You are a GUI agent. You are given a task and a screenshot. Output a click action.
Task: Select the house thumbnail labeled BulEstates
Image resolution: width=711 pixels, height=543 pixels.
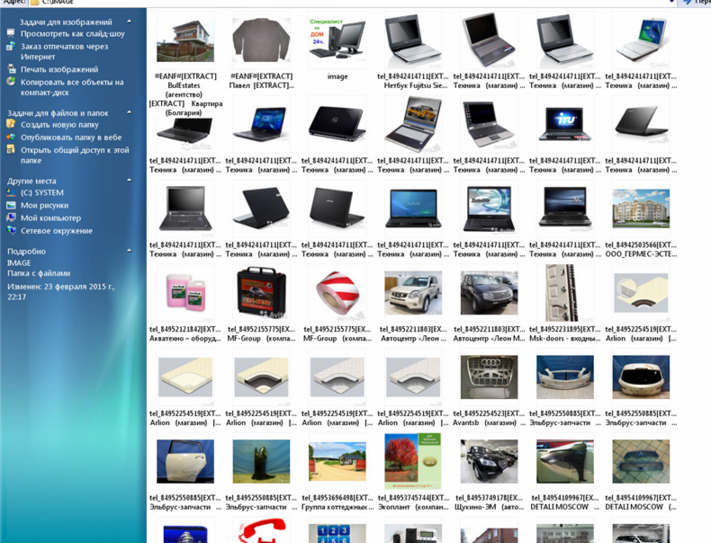(x=185, y=41)
